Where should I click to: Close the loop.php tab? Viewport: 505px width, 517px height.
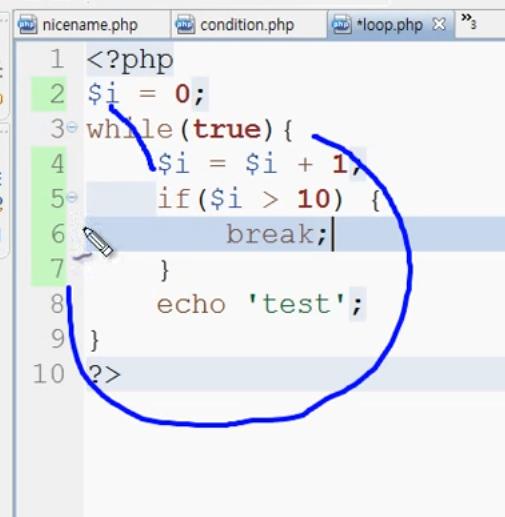(x=439, y=24)
